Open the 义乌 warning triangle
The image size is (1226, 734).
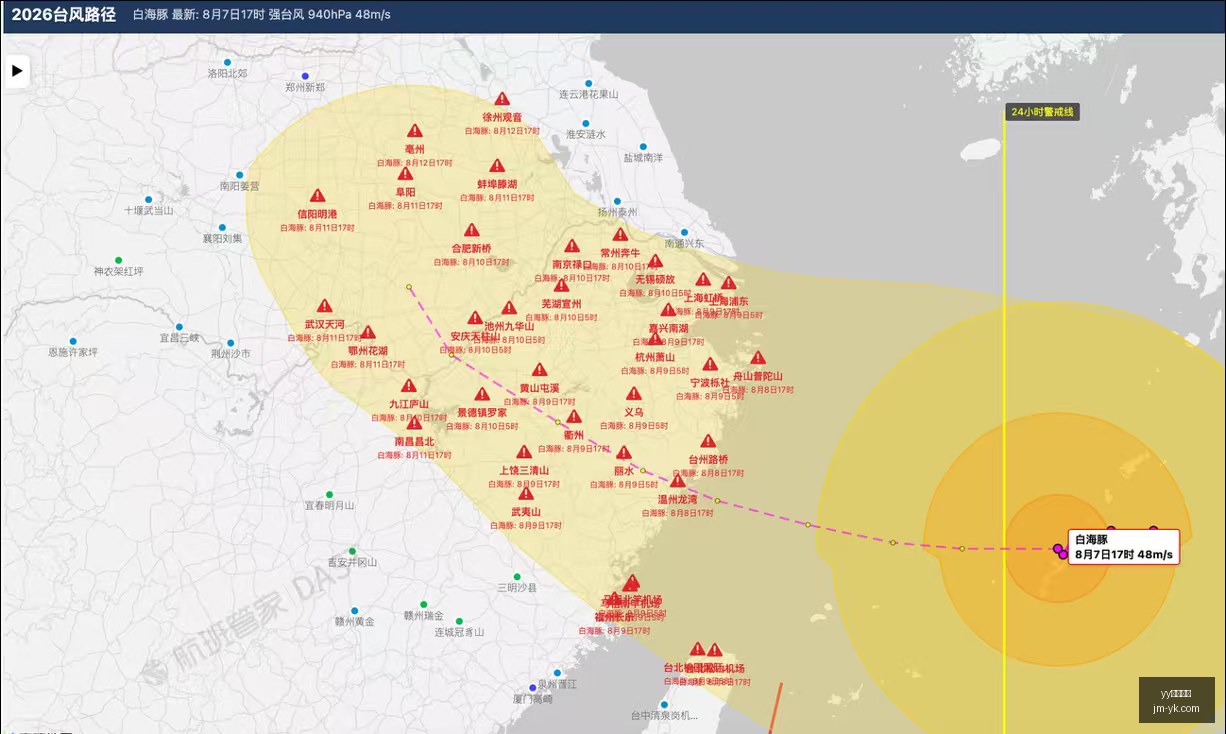[634, 394]
